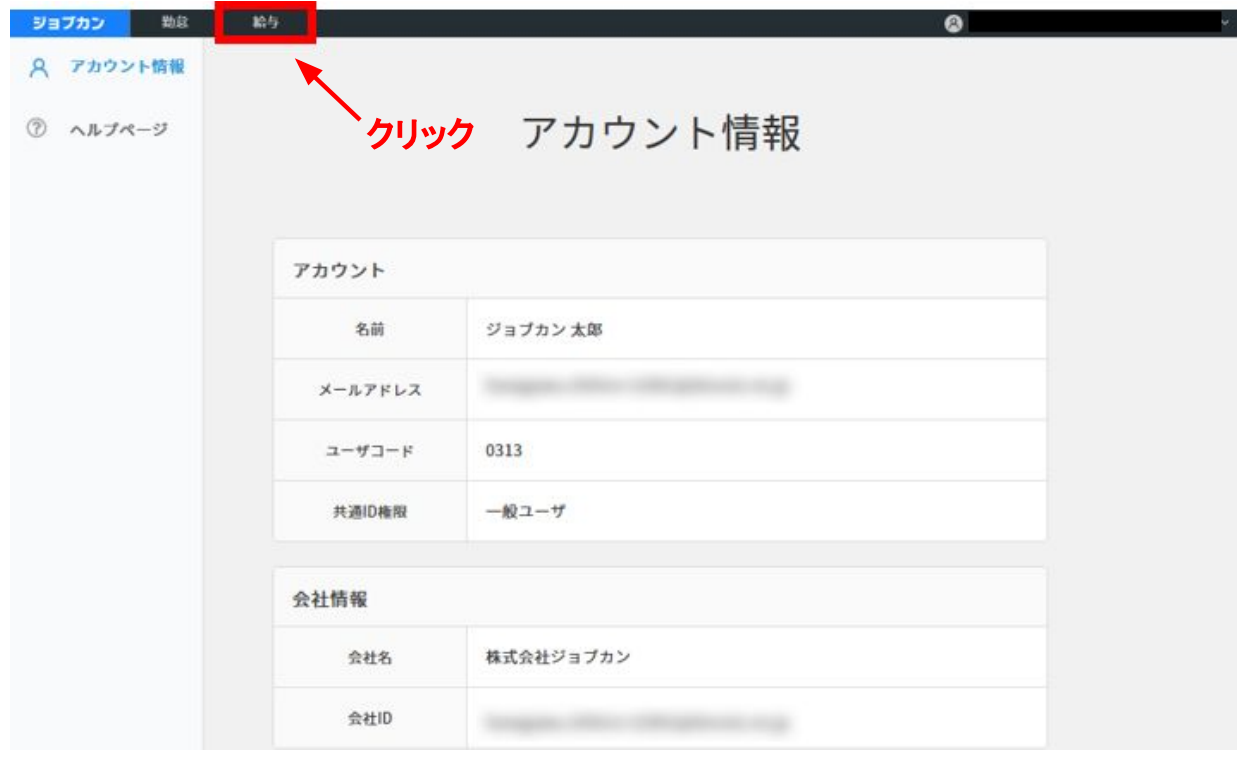Click the person icon beside アカウント情報
The width and height of the screenshot is (1252, 764).
point(39,68)
